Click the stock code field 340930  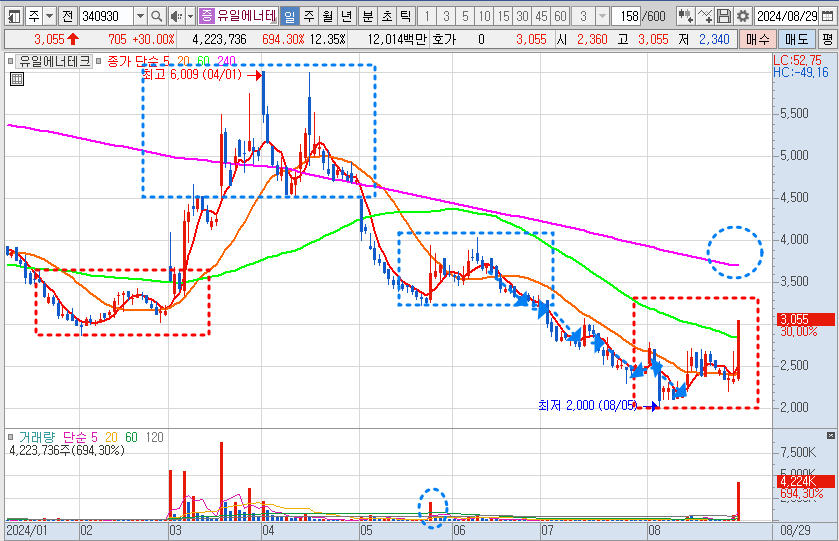106,17
